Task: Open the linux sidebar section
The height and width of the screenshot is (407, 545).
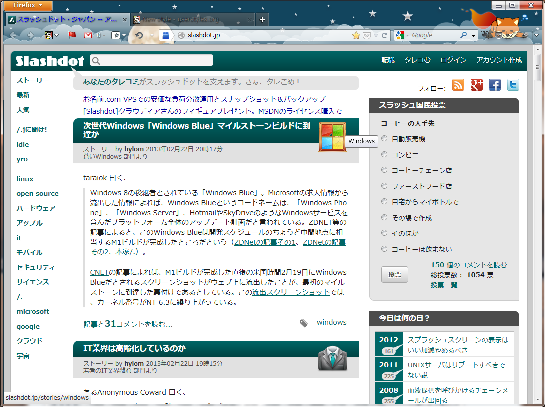Action: [x=25, y=179]
